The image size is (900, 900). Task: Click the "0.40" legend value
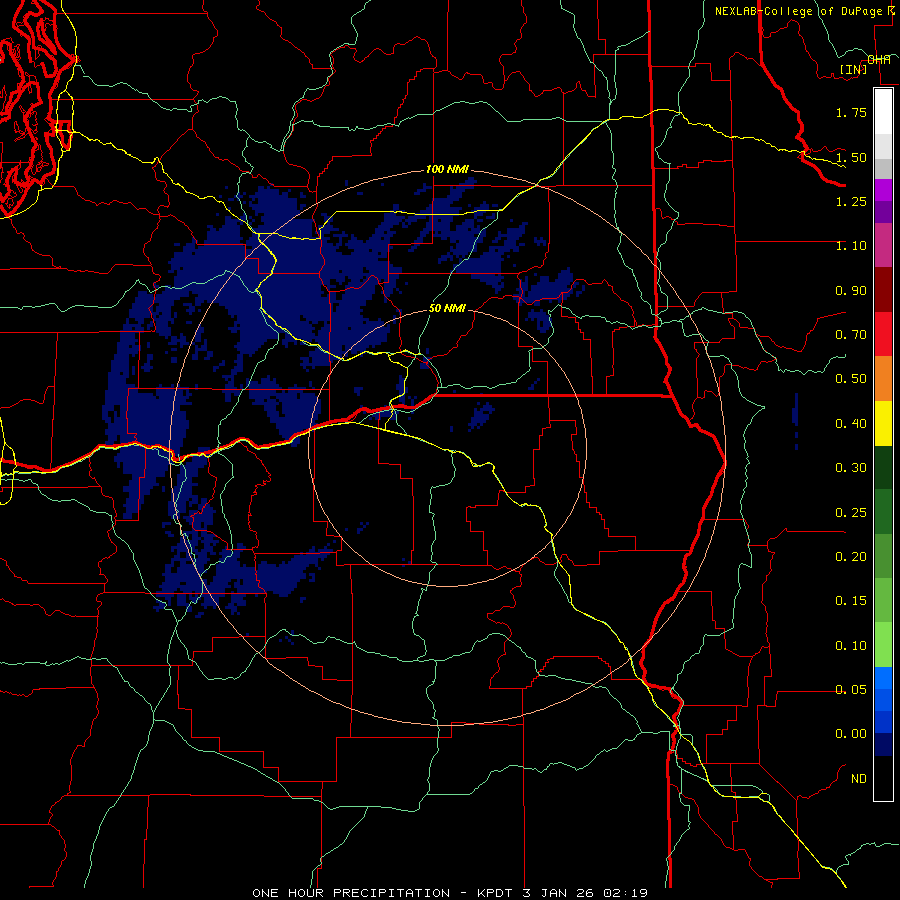tap(851, 424)
